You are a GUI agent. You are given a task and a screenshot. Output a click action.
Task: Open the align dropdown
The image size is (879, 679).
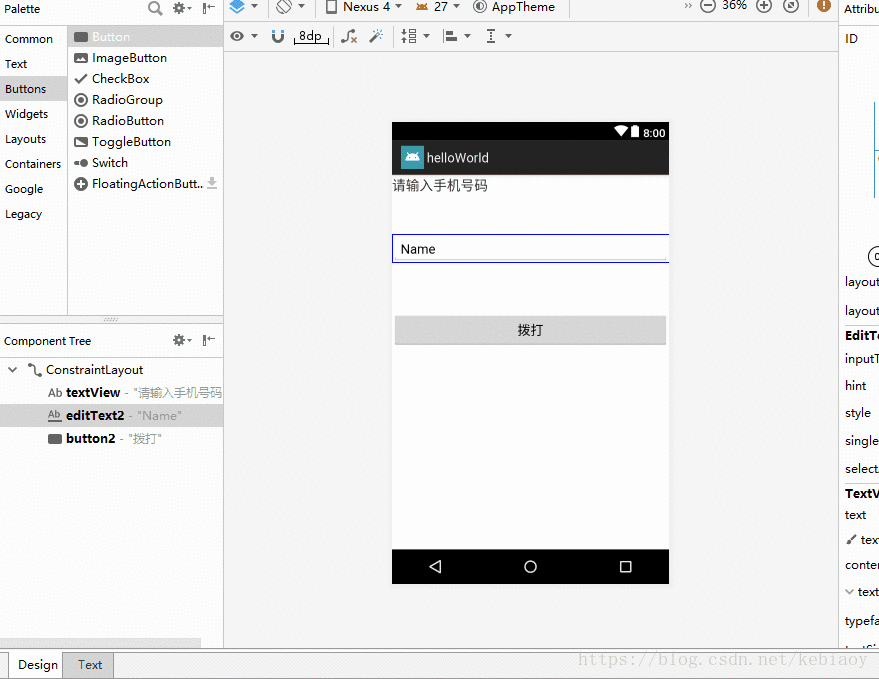456,36
